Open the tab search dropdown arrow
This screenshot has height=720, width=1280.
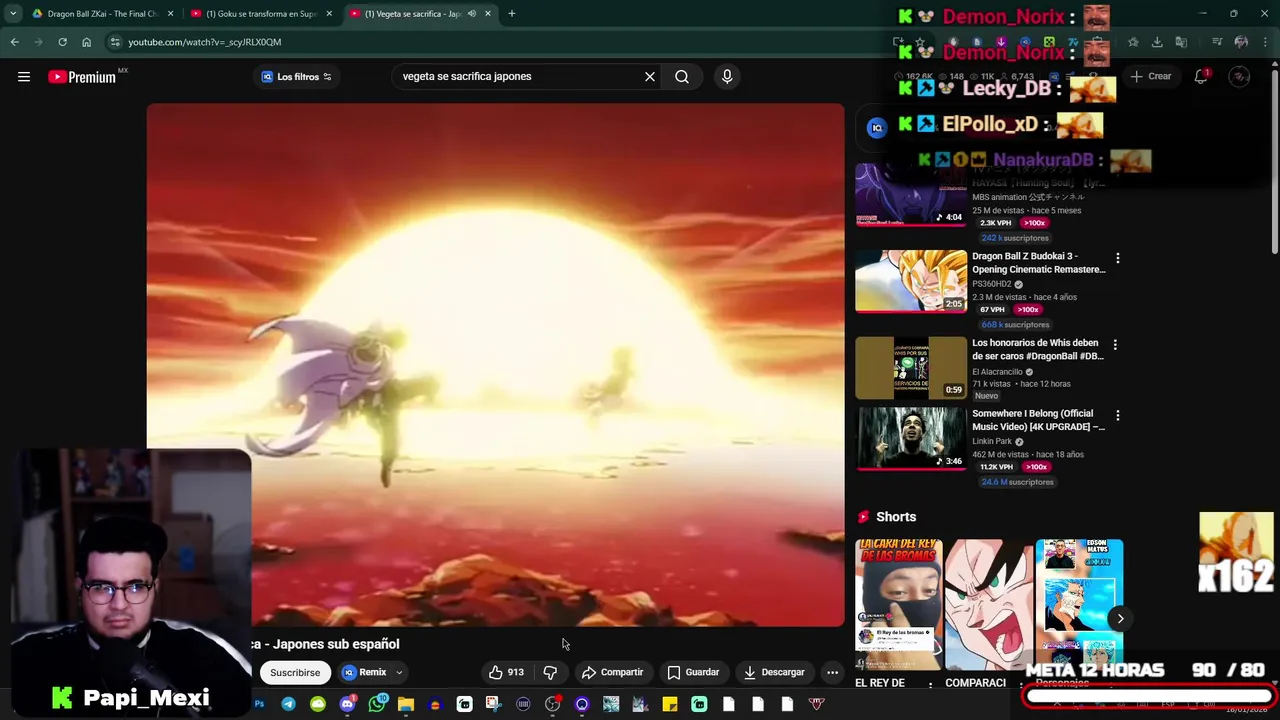tap(13, 14)
